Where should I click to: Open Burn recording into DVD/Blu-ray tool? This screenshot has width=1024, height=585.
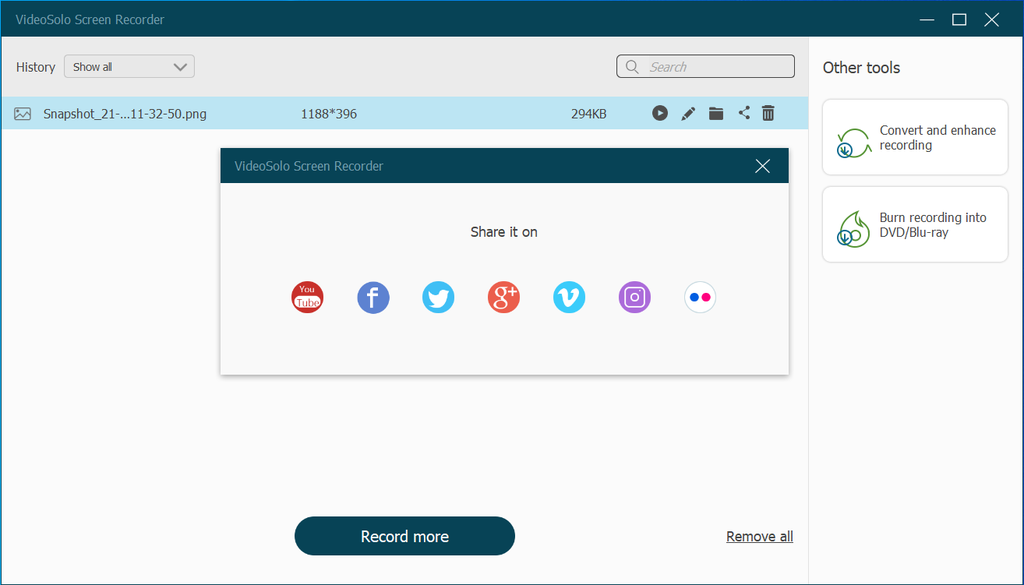click(915, 225)
